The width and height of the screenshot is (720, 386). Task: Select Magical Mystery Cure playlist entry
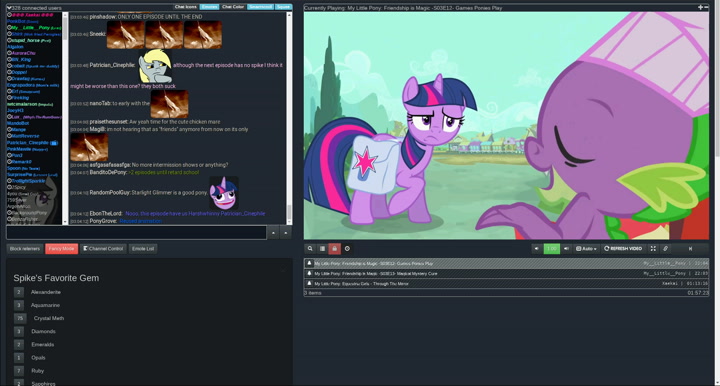point(506,274)
